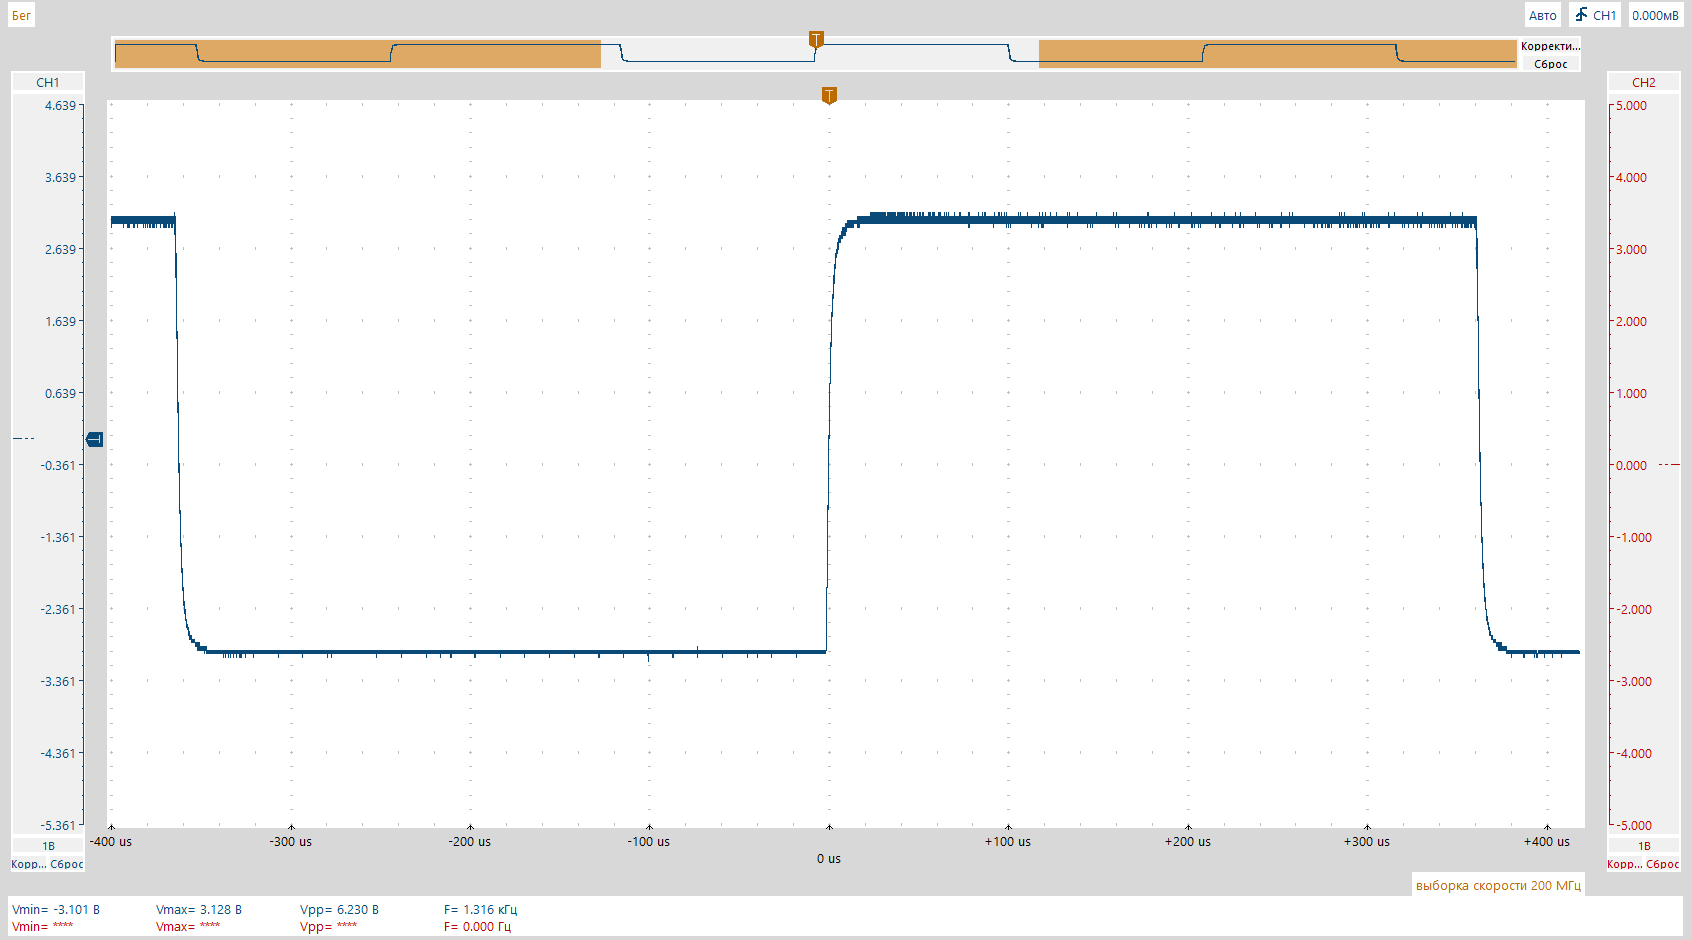Click the orange T marker in overview strip
This screenshot has width=1692, height=940.
816,40
